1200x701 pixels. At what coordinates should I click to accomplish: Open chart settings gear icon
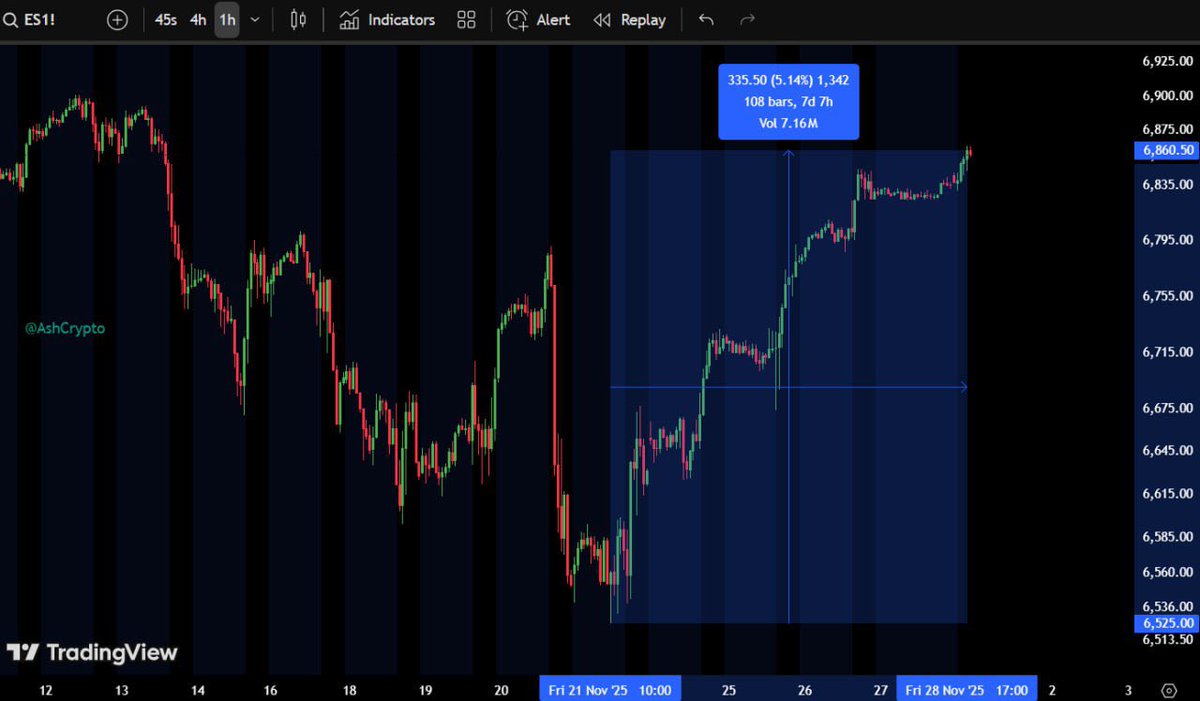coord(1169,690)
